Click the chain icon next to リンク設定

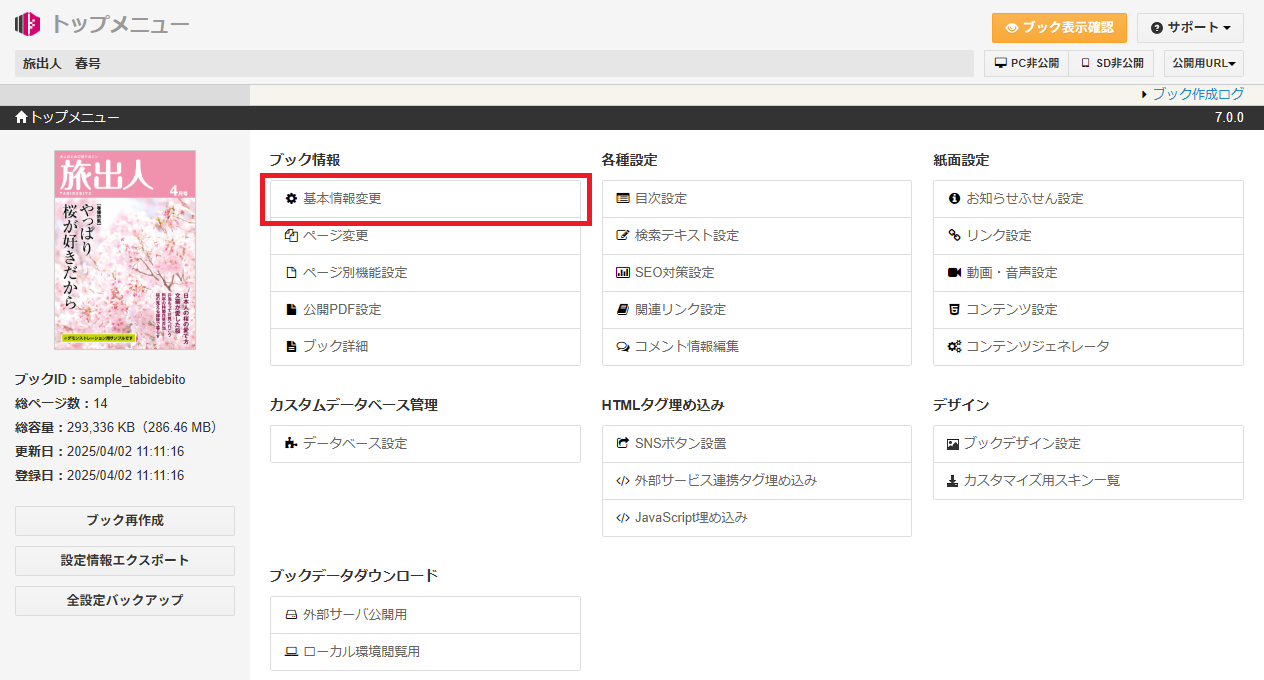(954, 236)
